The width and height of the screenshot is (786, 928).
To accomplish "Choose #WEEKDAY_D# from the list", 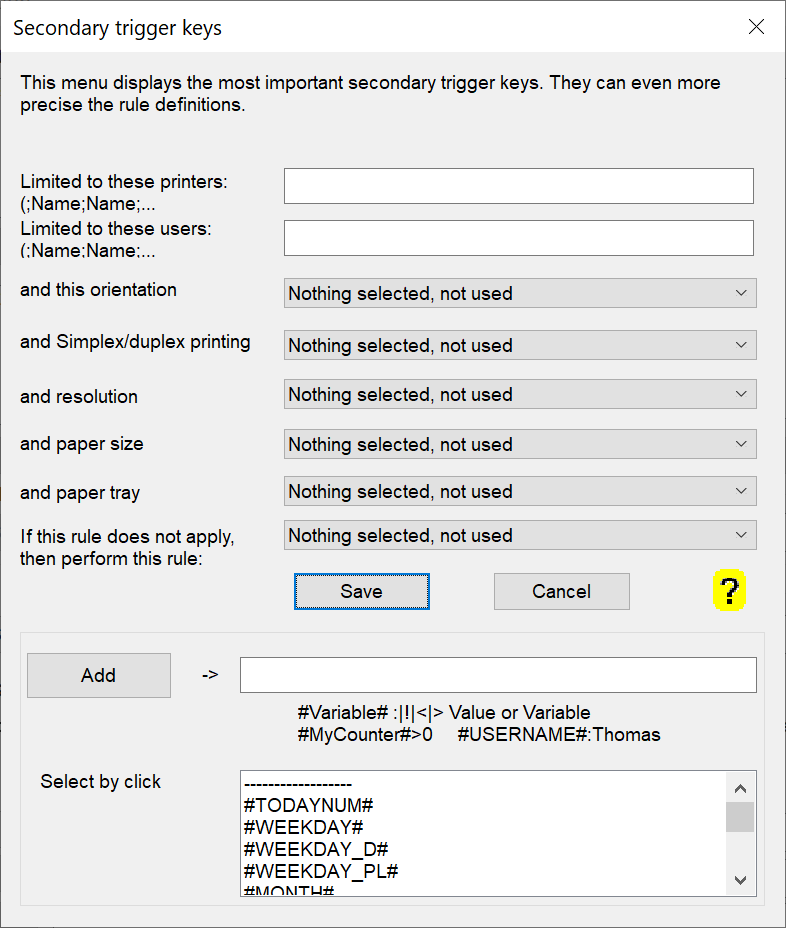I will tap(316, 849).
